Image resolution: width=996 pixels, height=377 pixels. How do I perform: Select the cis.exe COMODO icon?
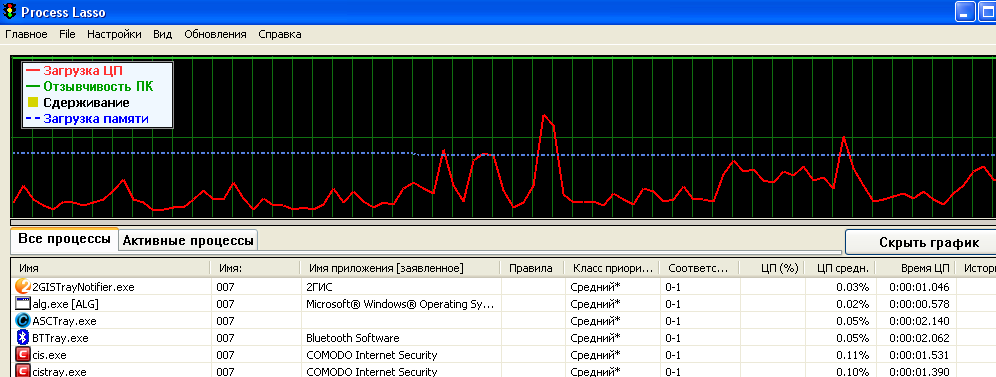pyautogui.click(x=22, y=355)
